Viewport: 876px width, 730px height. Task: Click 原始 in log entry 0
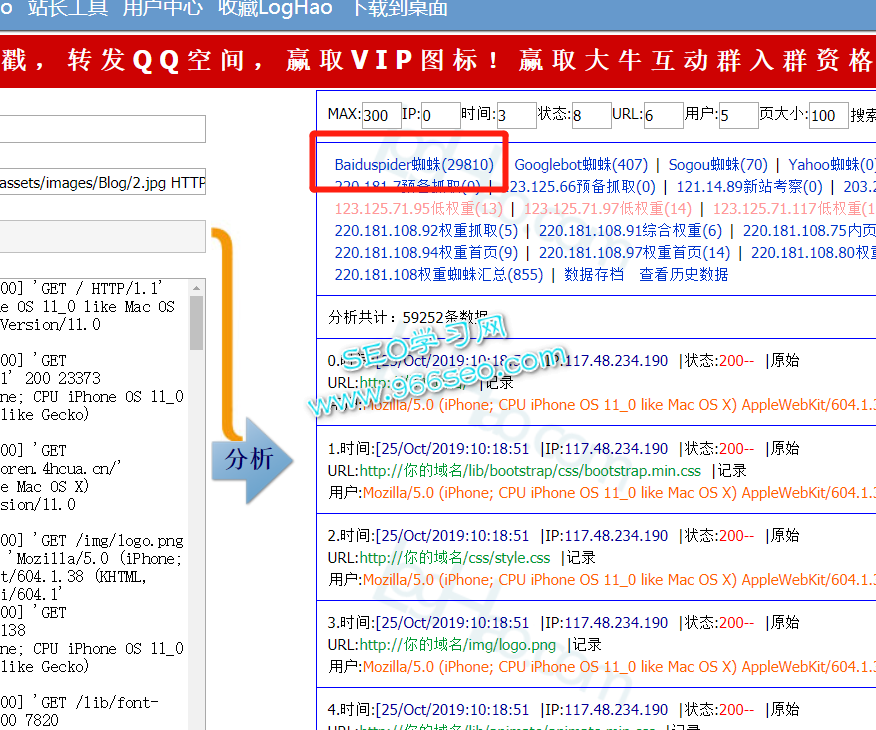(x=785, y=360)
